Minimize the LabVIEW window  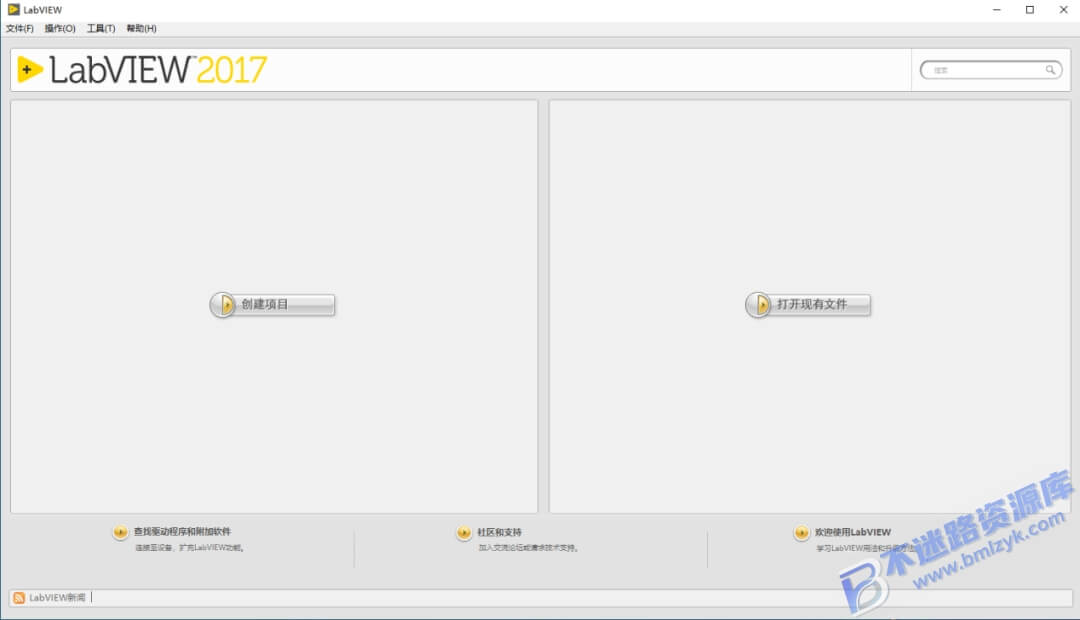pyautogui.click(x=996, y=10)
